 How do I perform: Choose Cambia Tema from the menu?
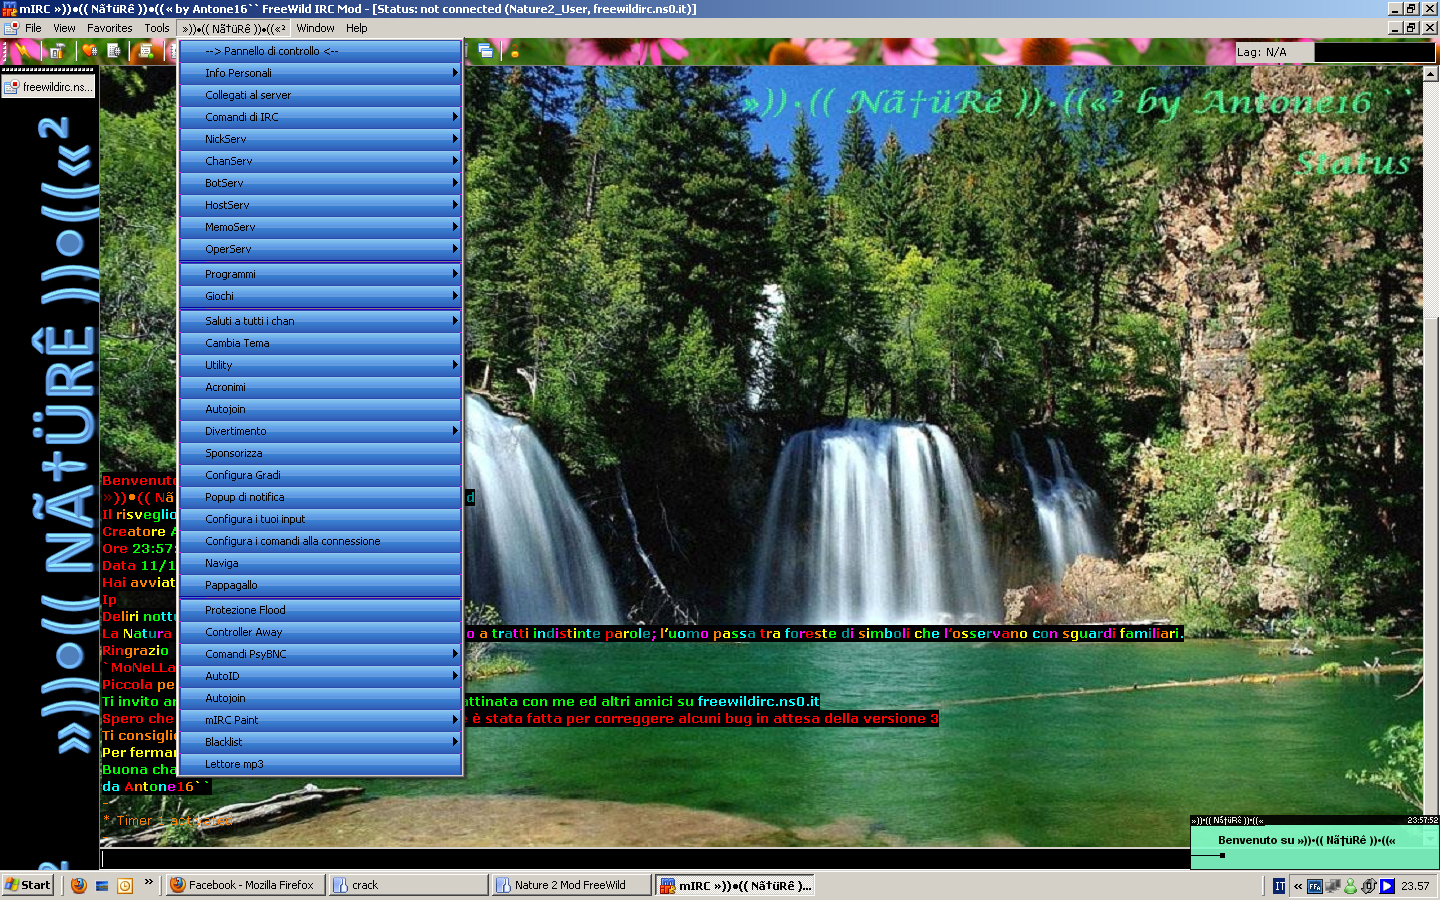(x=320, y=343)
